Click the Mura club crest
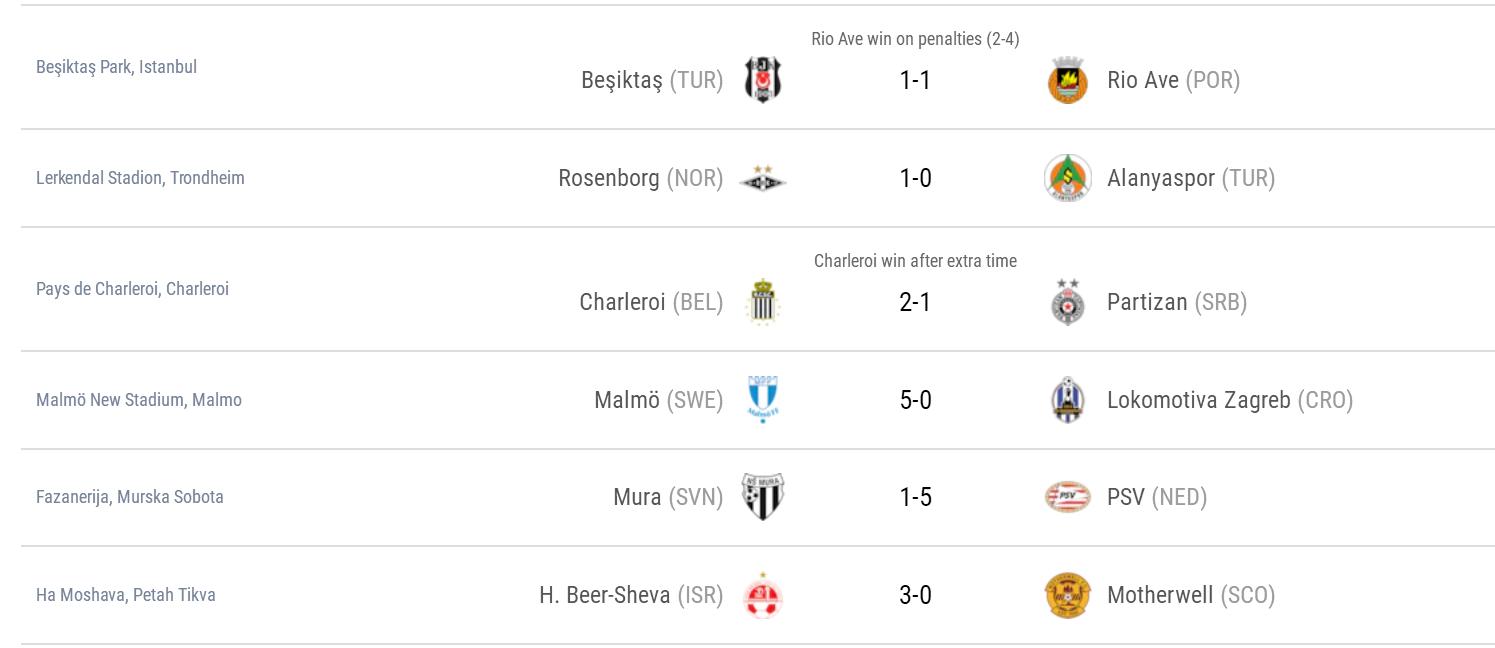1495x648 pixels. 763,497
